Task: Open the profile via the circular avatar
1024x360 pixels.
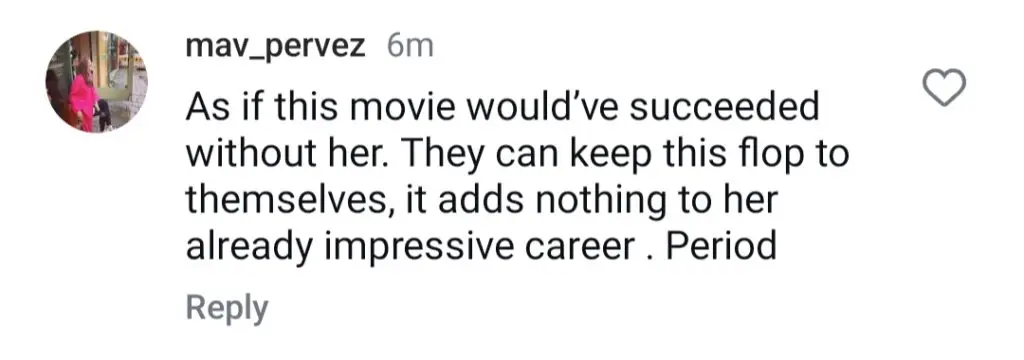Action: pyautogui.click(x=97, y=82)
